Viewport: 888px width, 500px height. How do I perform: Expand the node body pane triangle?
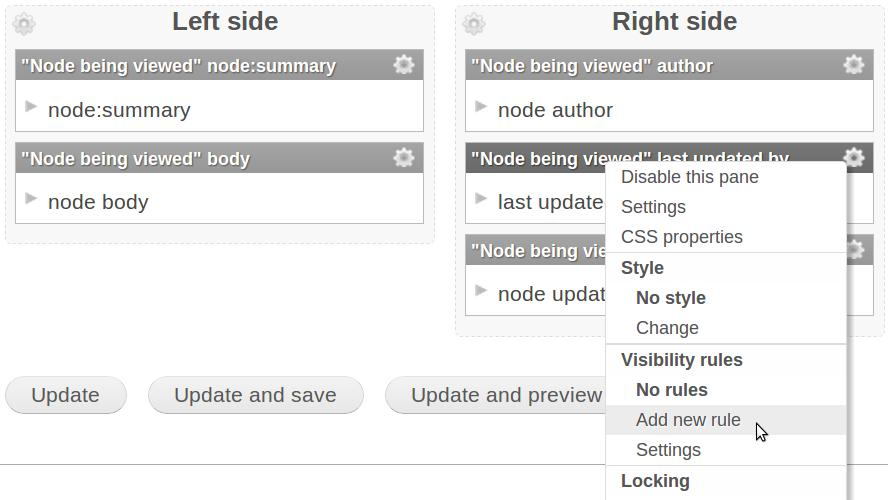point(31,198)
